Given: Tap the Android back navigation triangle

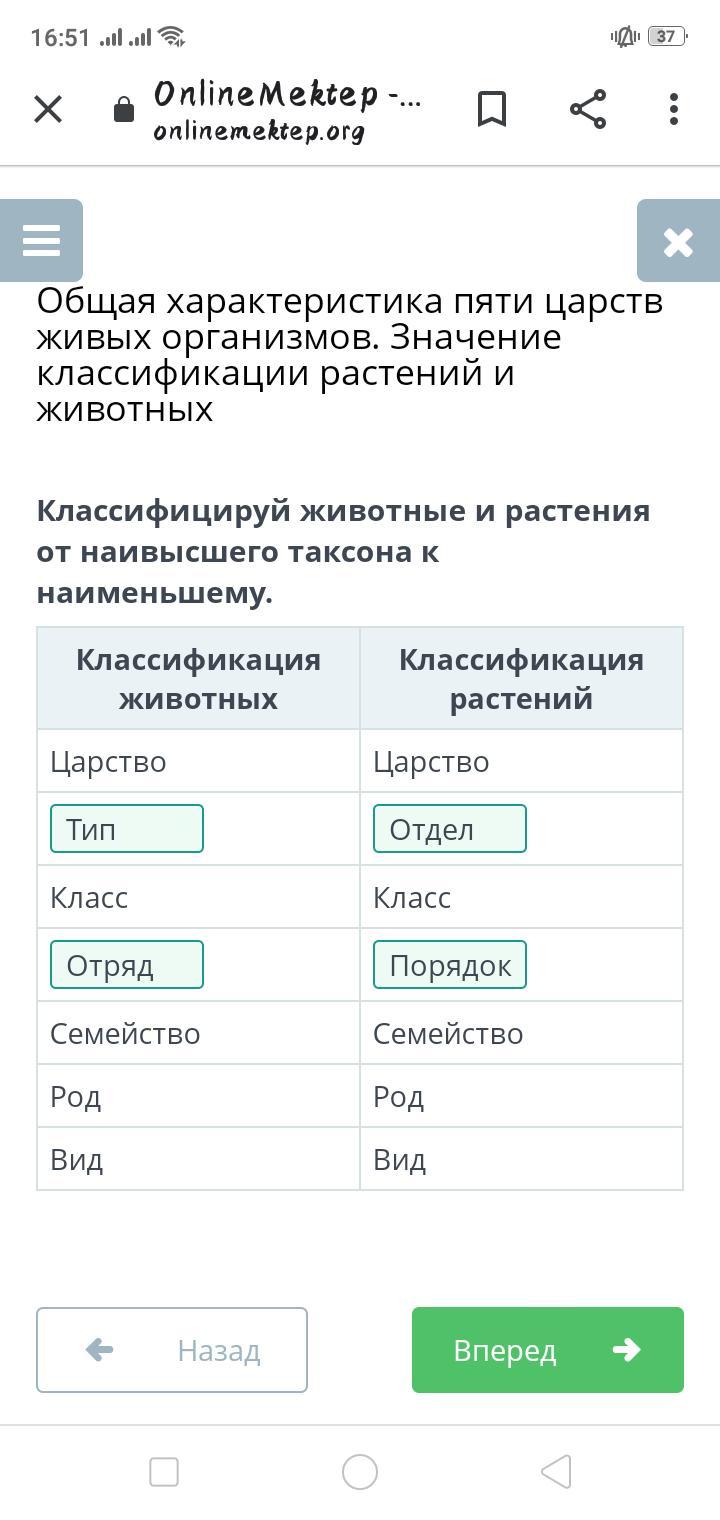Looking at the screenshot, I should click(556, 1472).
